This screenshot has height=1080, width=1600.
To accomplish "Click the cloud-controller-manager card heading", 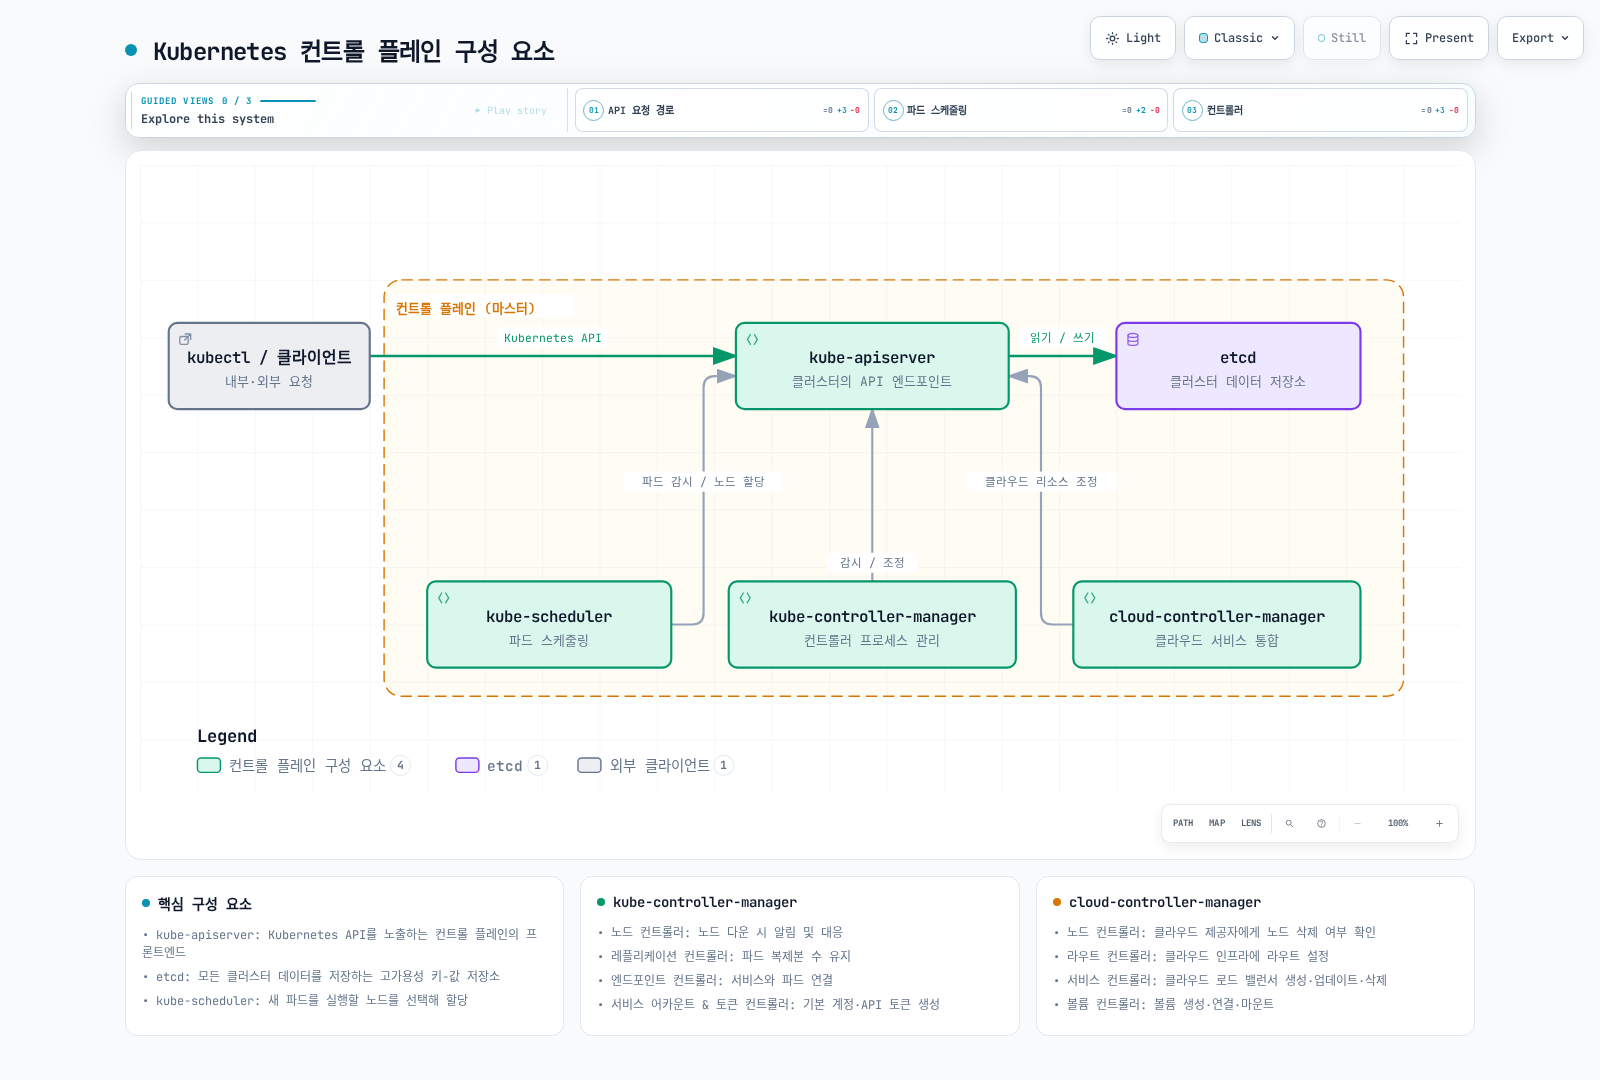I will 1165,902.
